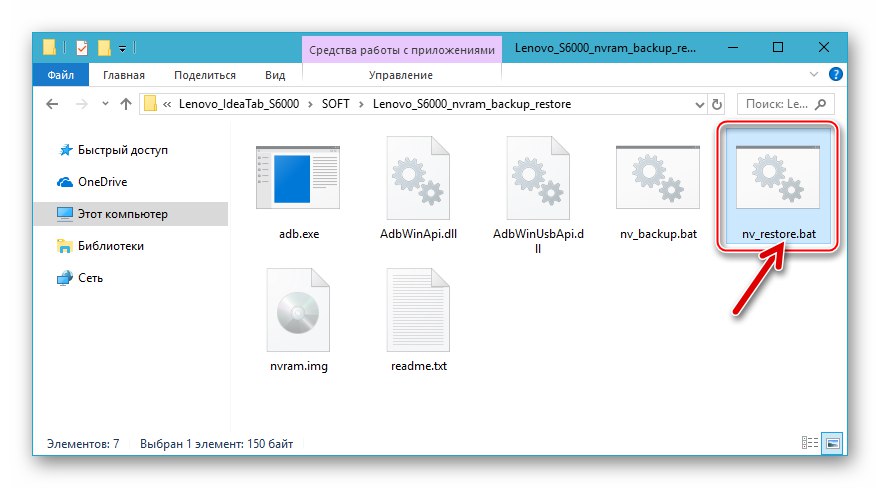Viewport: 880px width, 488px height.
Task: Open recent locations dropdown arrow
Action: [105, 104]
